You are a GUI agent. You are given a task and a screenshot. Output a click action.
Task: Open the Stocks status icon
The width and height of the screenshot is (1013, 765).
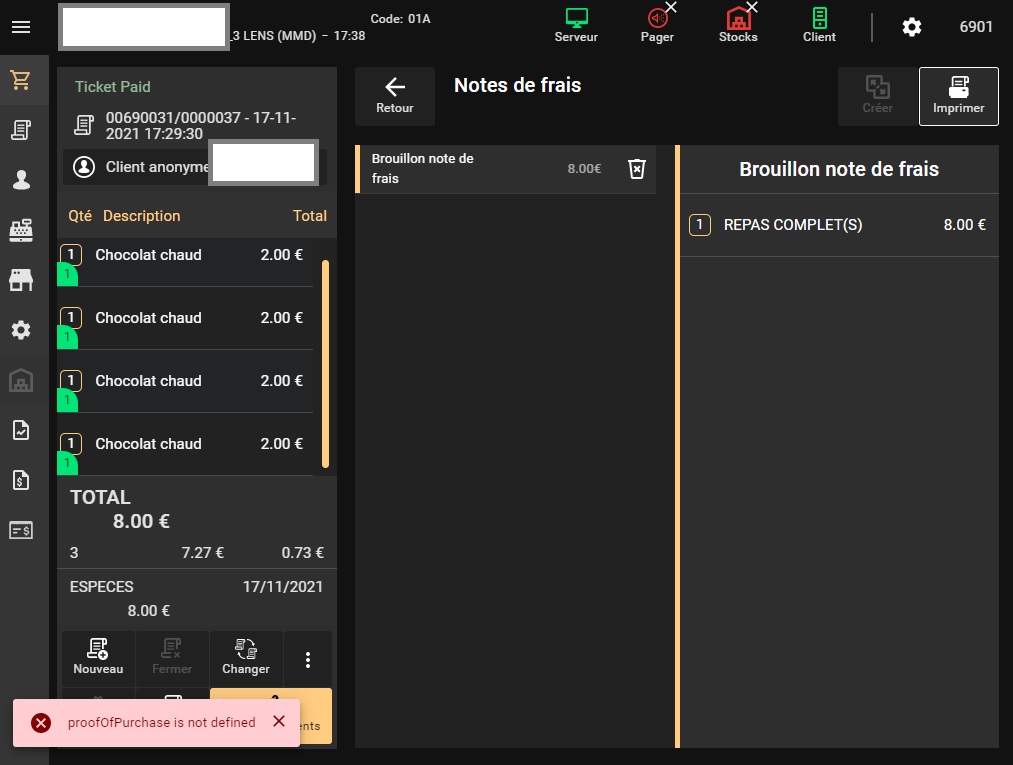pos(738,25)
